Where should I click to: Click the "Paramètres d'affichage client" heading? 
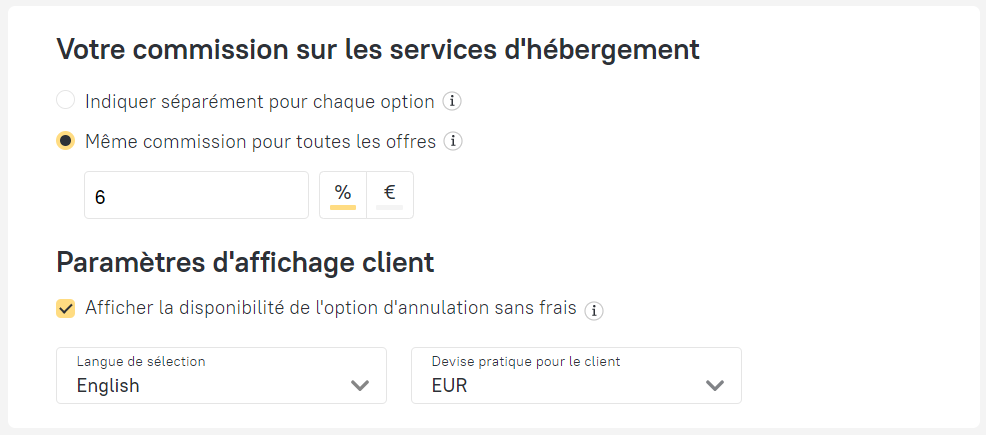coord(245,262)
